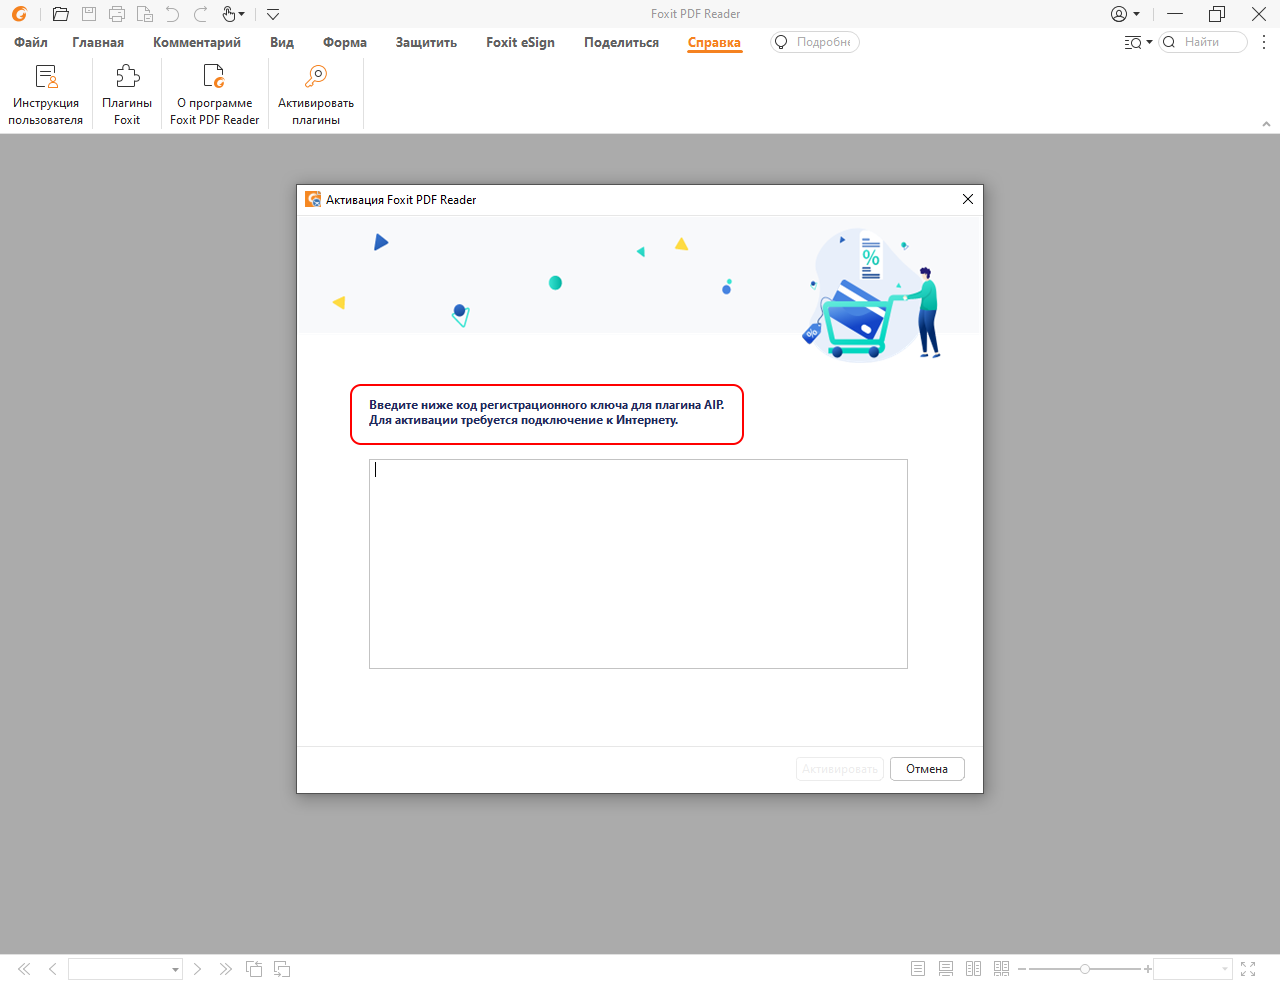Click the Плагины Foxit puzzle icon

pyautogui.click(x=127, y=77)
